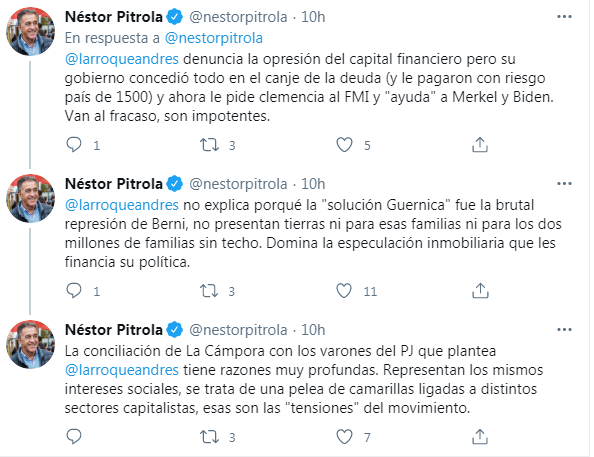Open @larroqueandres mention in La Cámpora tweet
Screen dimensions: 594x457
122,370
